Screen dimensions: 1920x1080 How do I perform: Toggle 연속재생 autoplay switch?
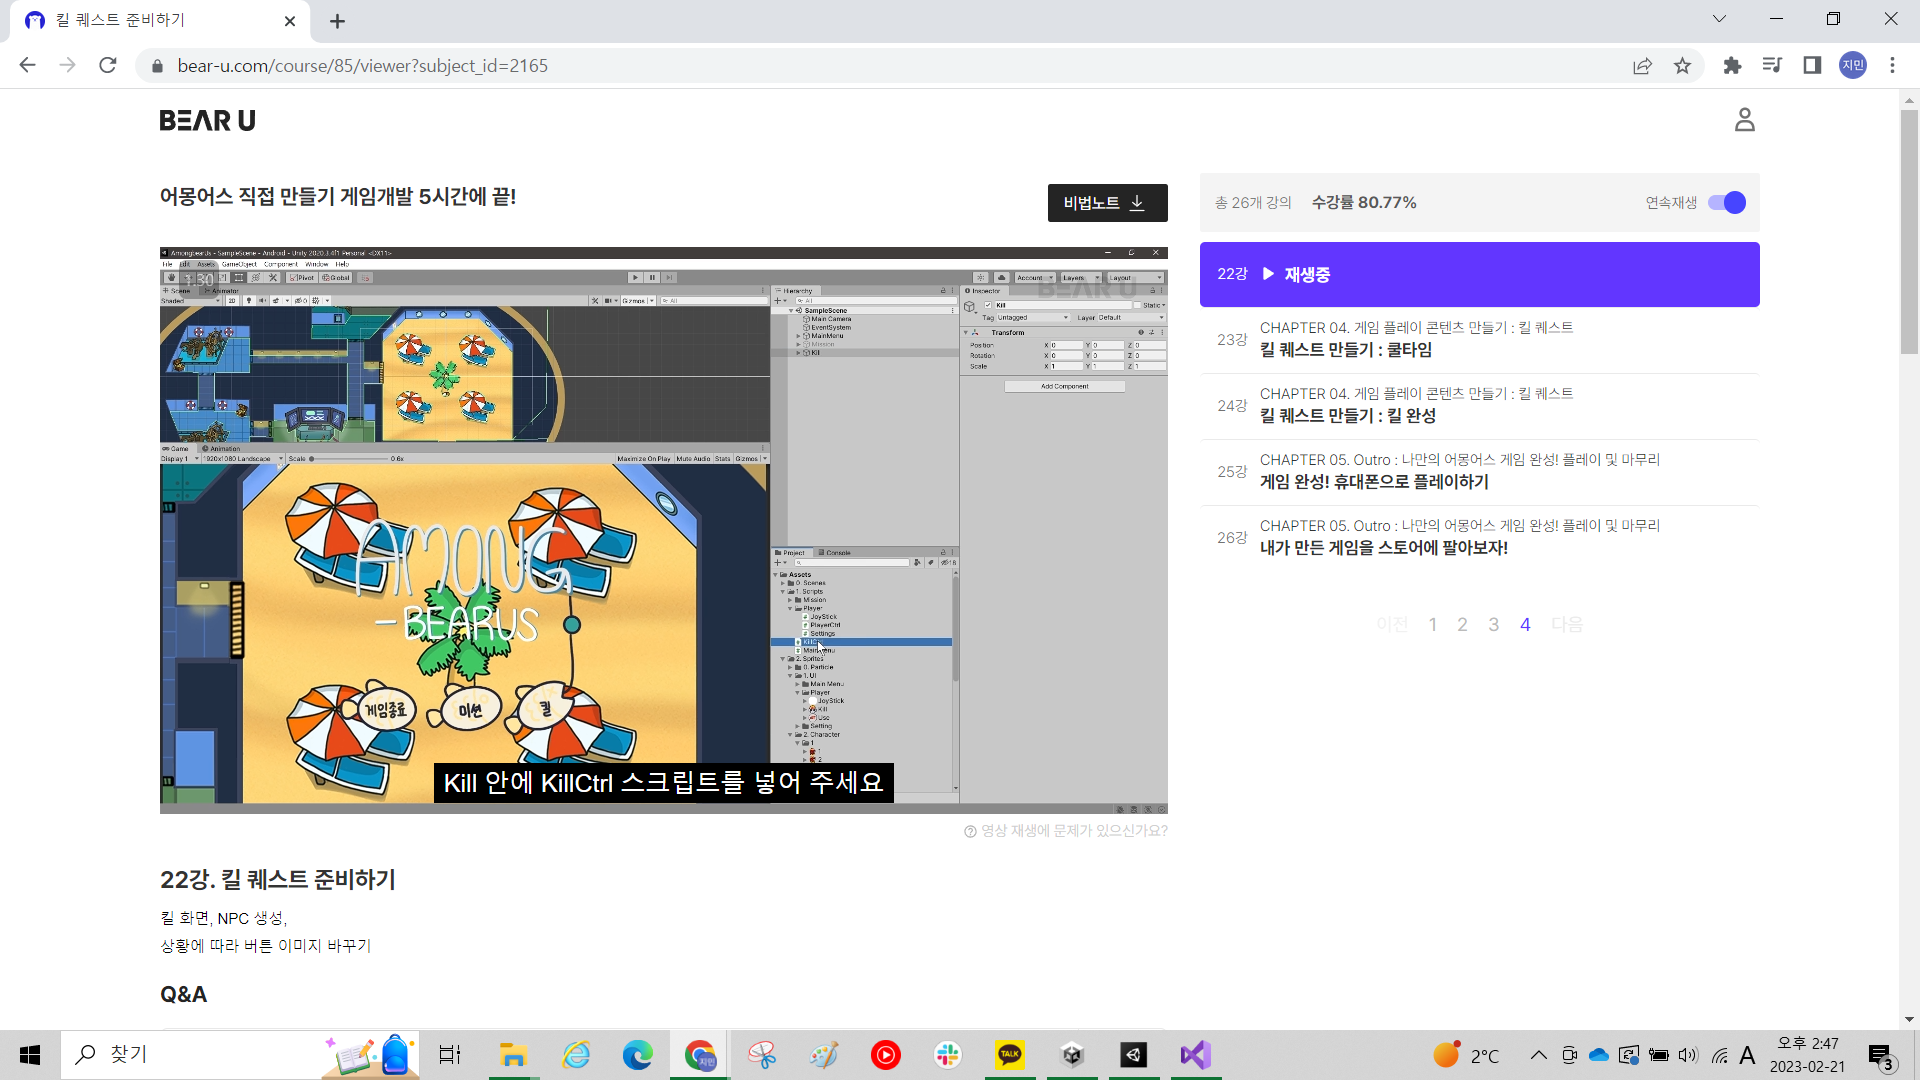click(x=1726, y=203)
